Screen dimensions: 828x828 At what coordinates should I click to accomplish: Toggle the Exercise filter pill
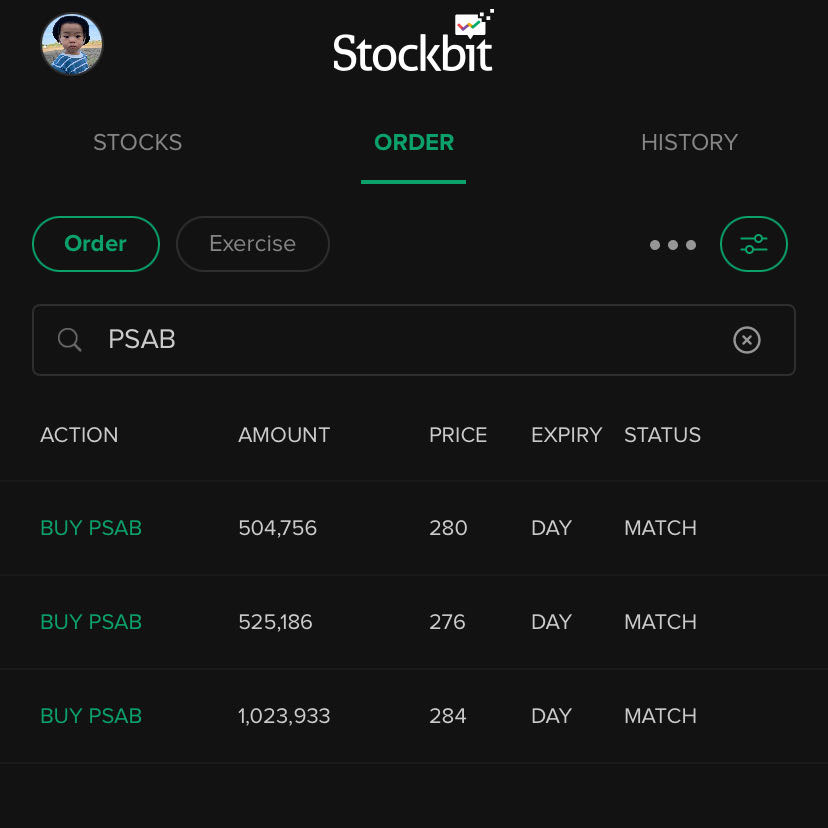tap(253, 244)
